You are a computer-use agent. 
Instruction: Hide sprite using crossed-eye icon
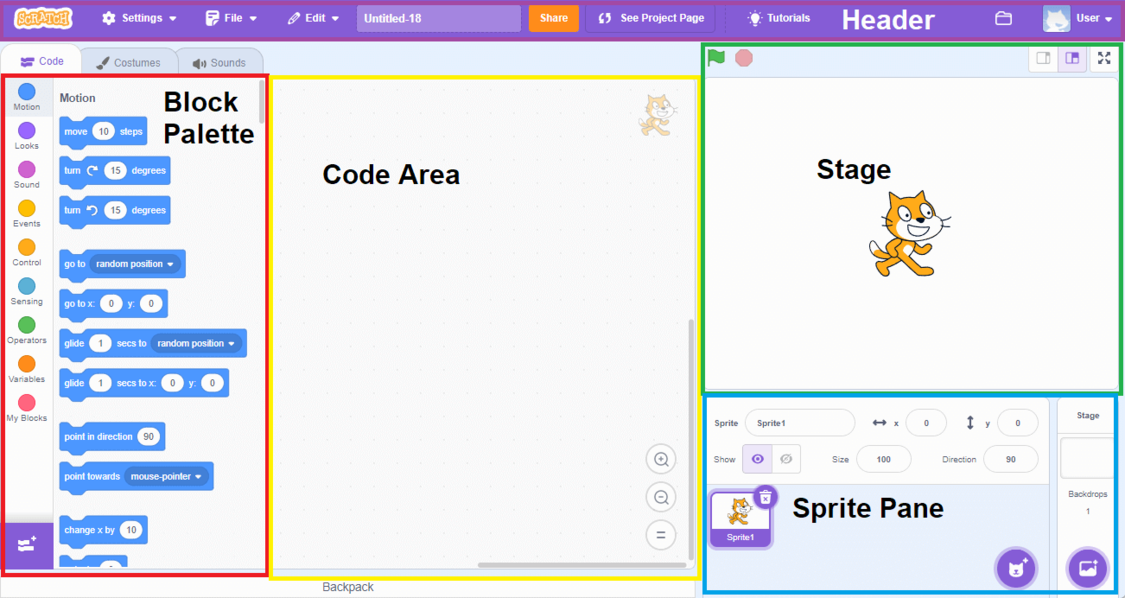pos(786,459)
